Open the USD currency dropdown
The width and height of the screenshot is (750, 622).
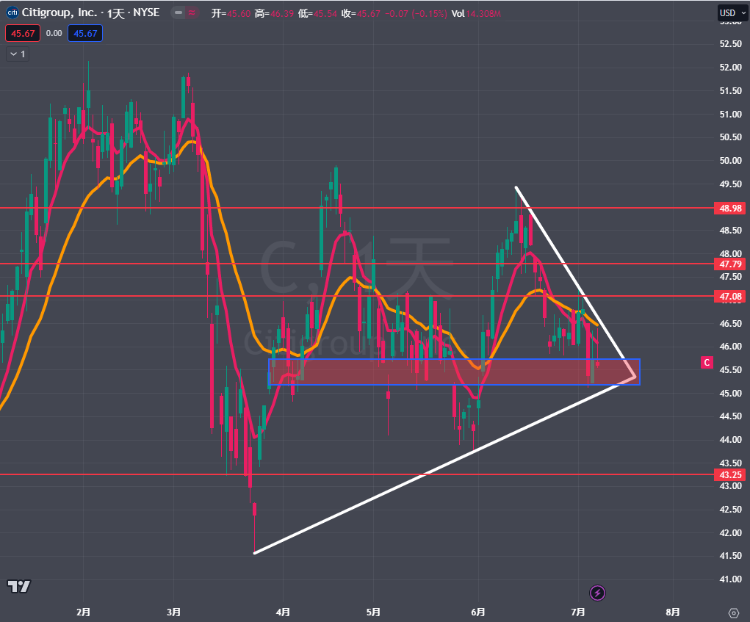730,13
